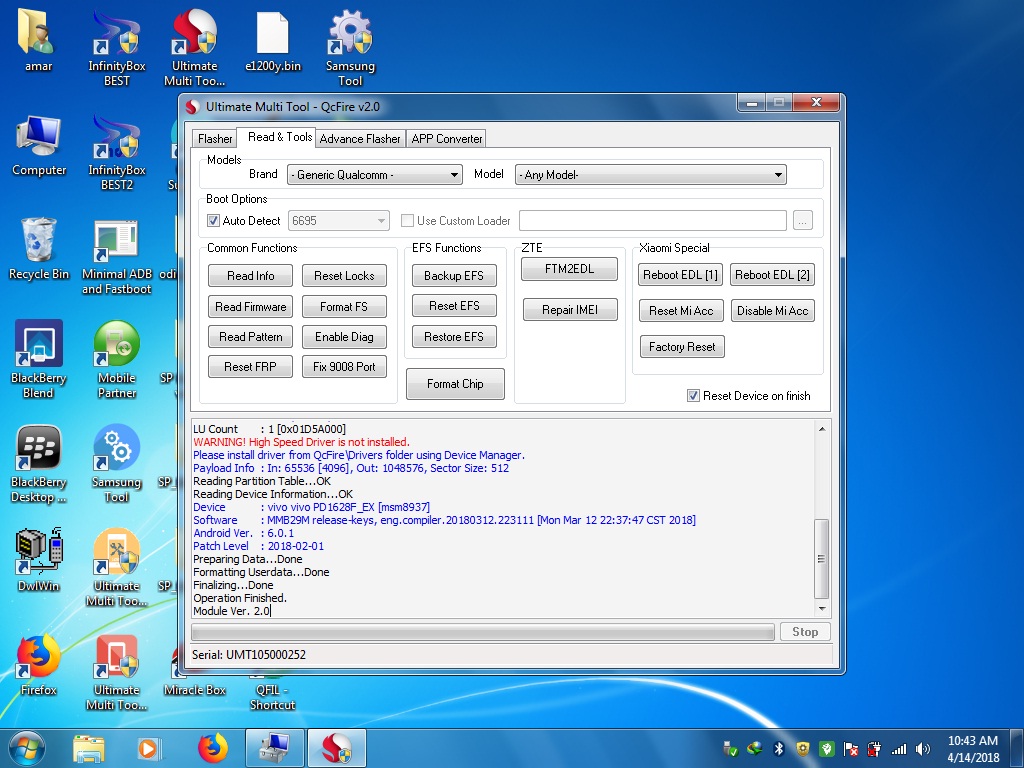Open Firefox from the taskbar
Viewport: 1024px width, 768px height.
pos(213,749)
